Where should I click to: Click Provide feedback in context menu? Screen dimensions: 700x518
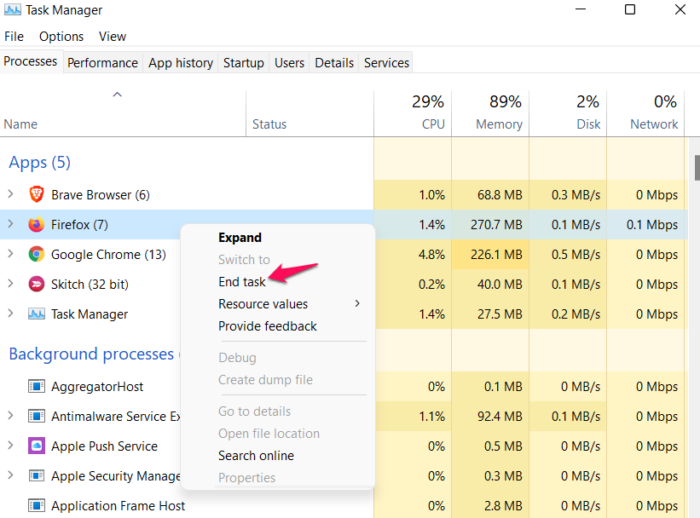point(267,326)
